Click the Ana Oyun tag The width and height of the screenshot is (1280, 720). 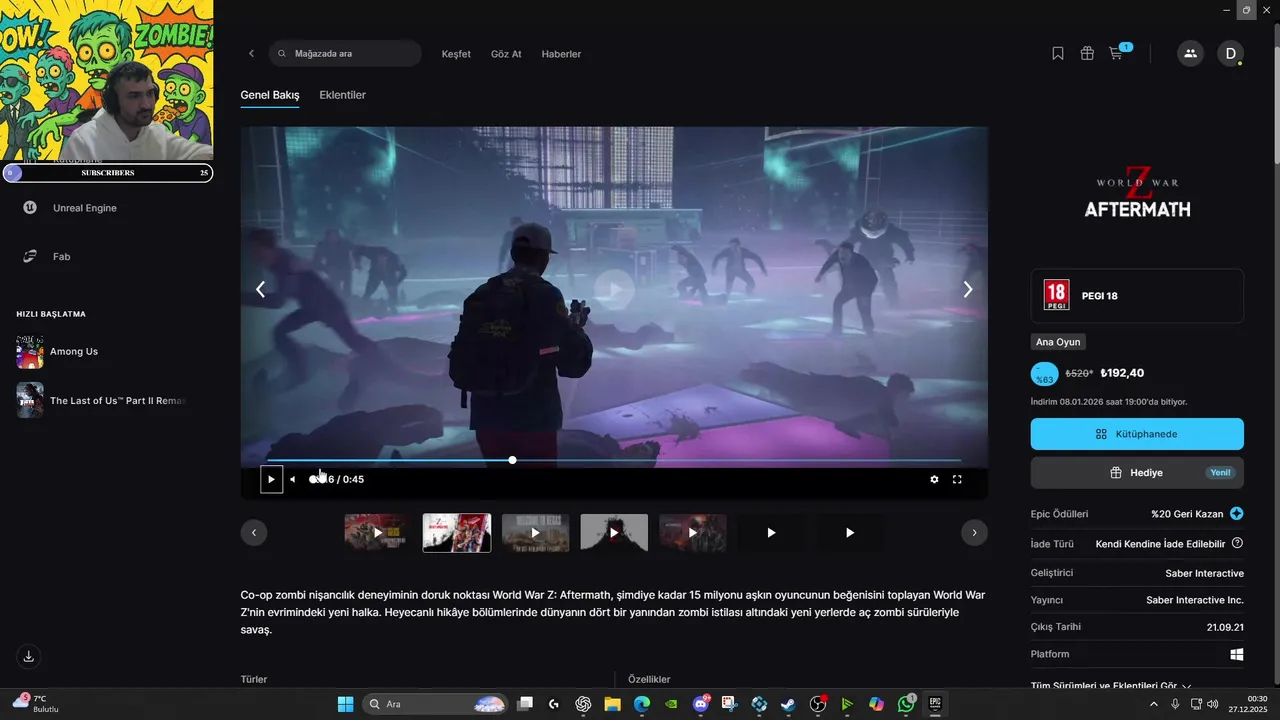[x=1057, y=342]
